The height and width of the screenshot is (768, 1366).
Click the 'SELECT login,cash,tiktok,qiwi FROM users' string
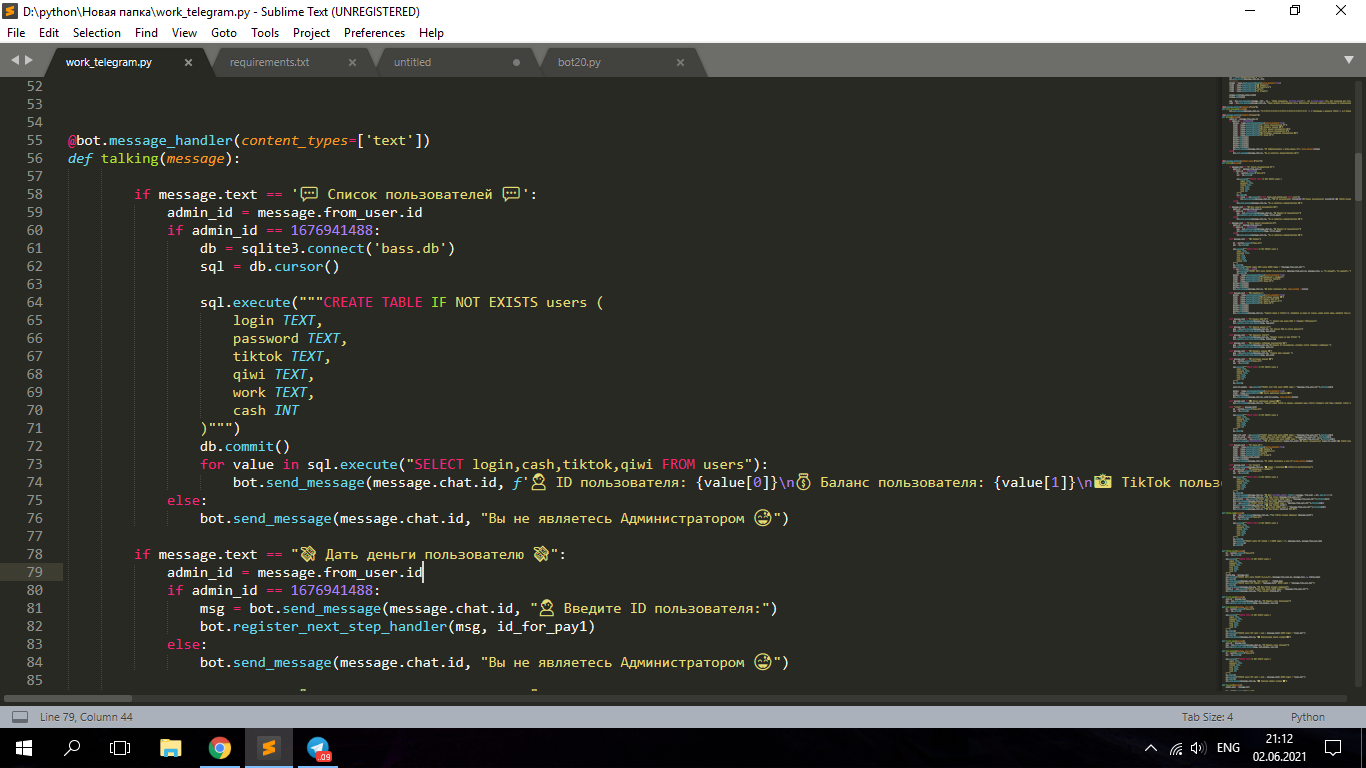click(580, 464)
